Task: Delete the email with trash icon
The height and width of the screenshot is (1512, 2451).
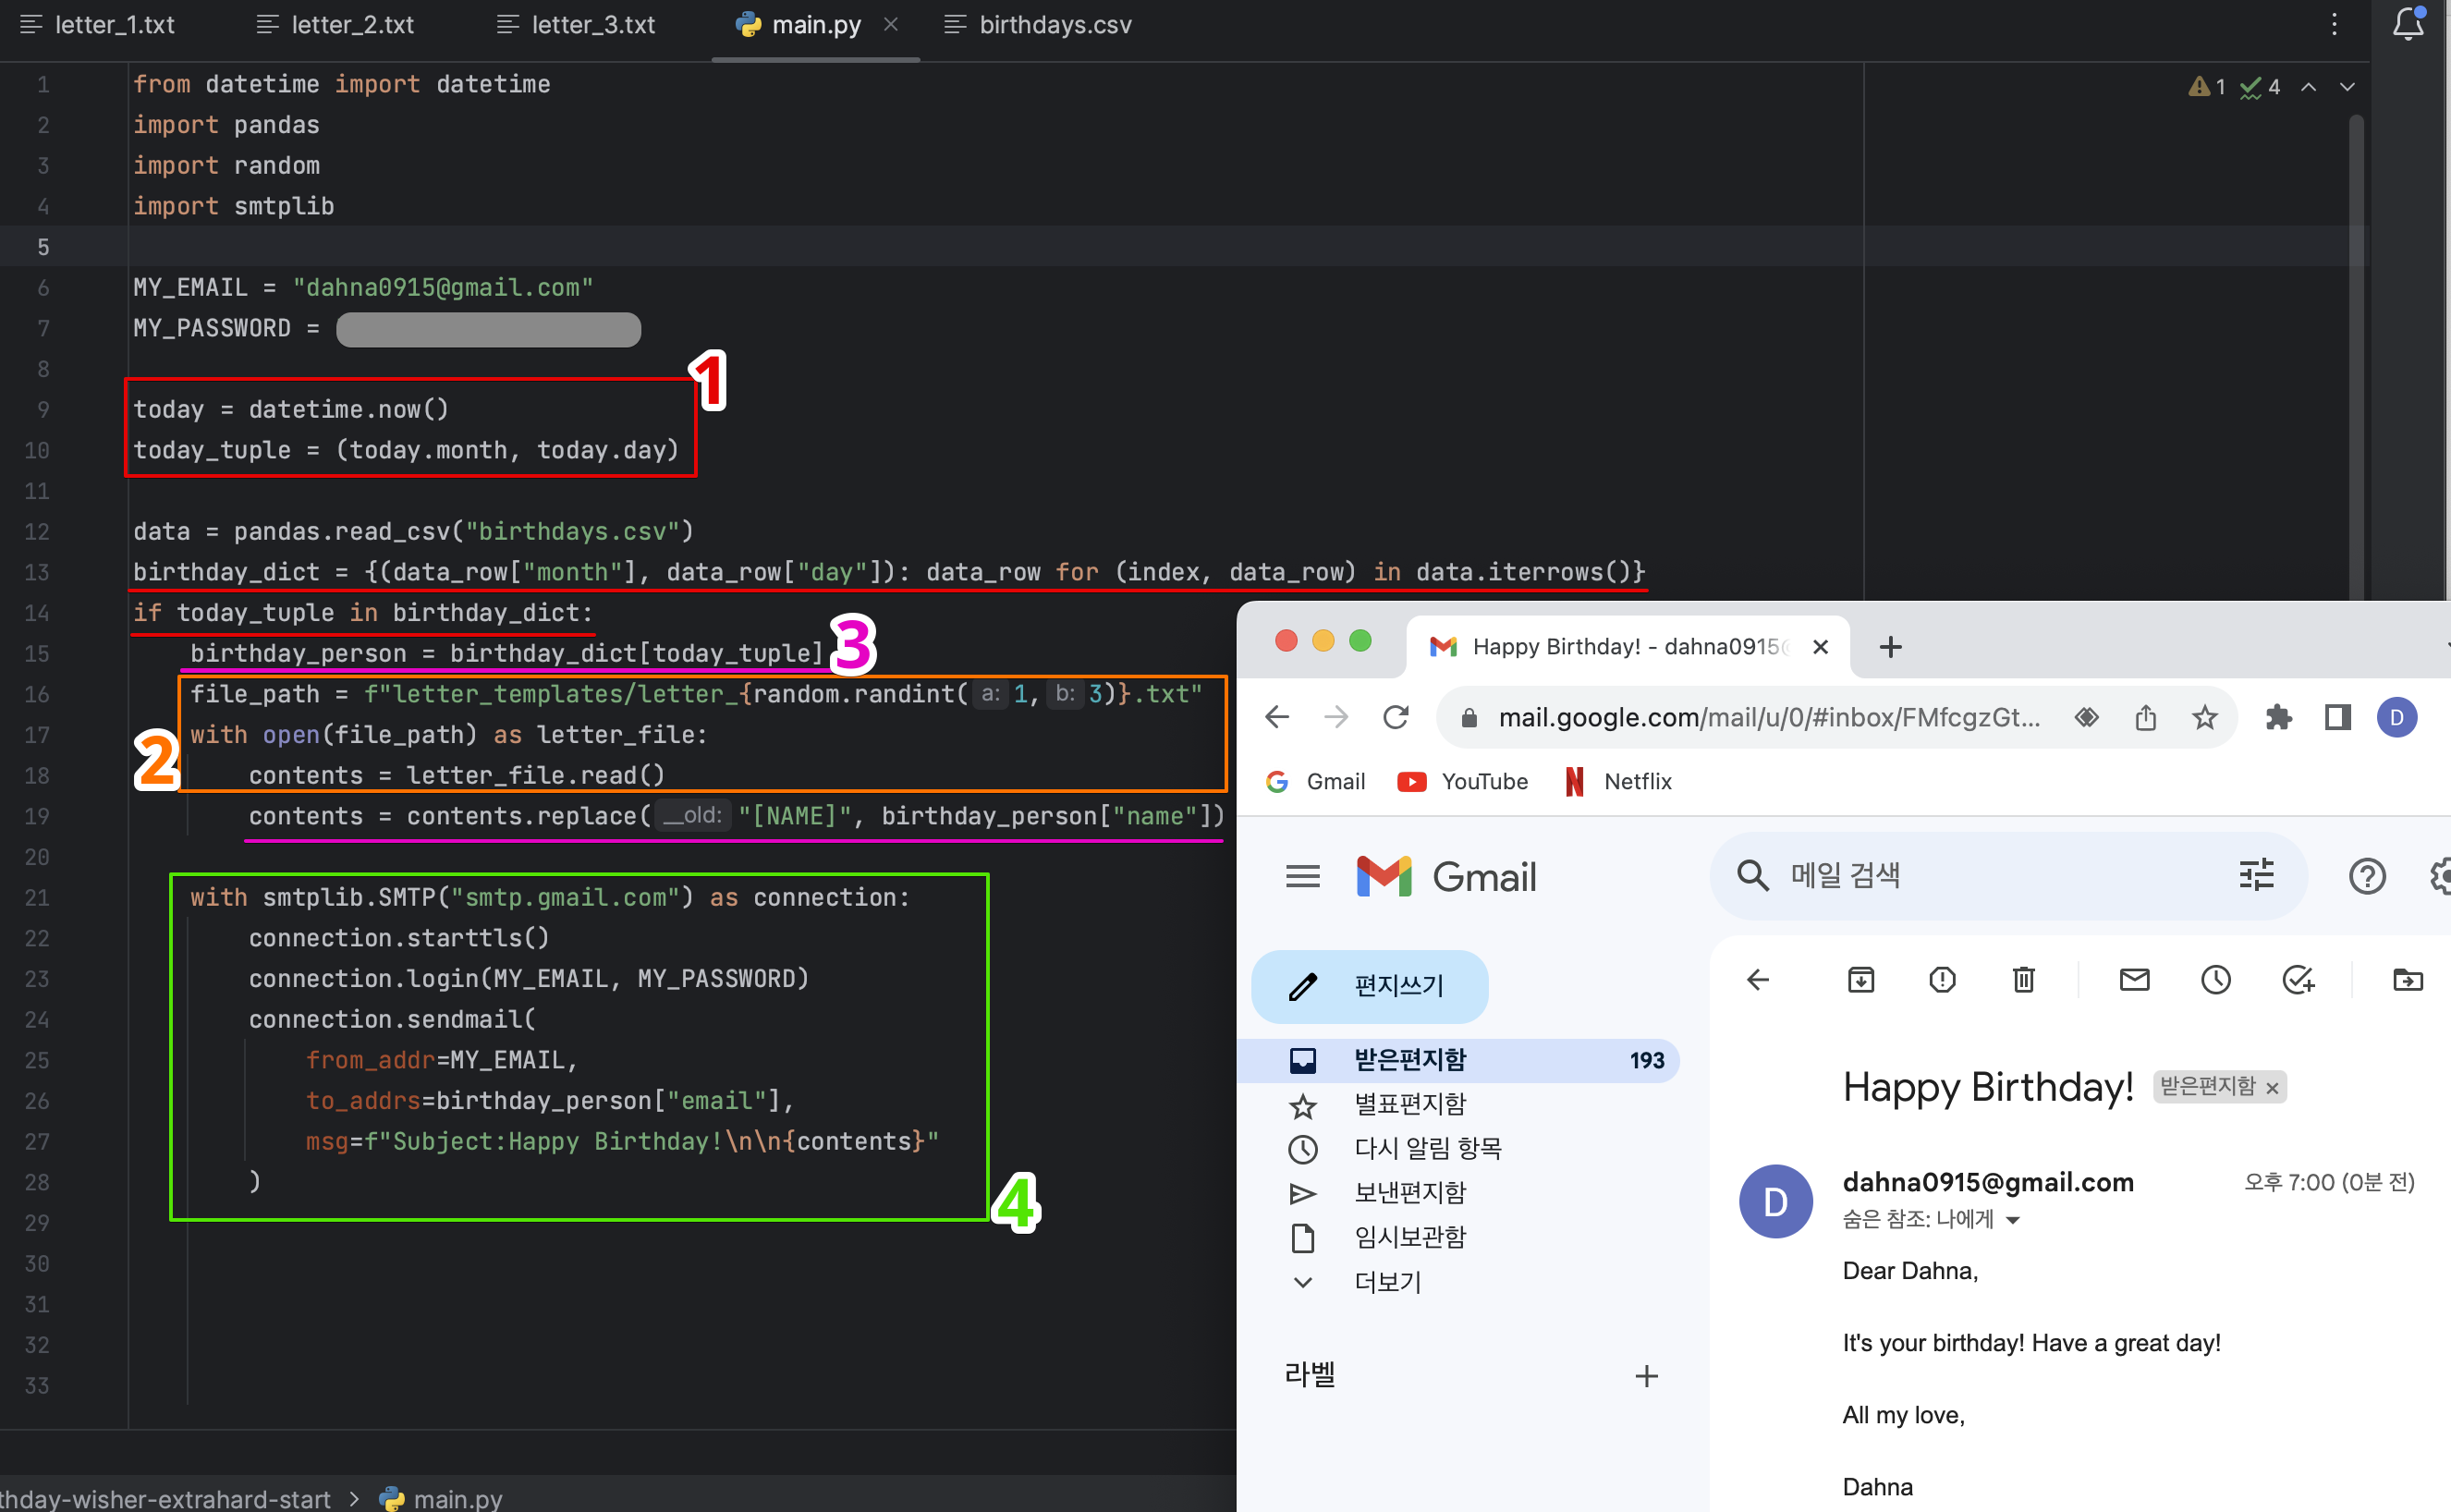Action: [2023, 979]
